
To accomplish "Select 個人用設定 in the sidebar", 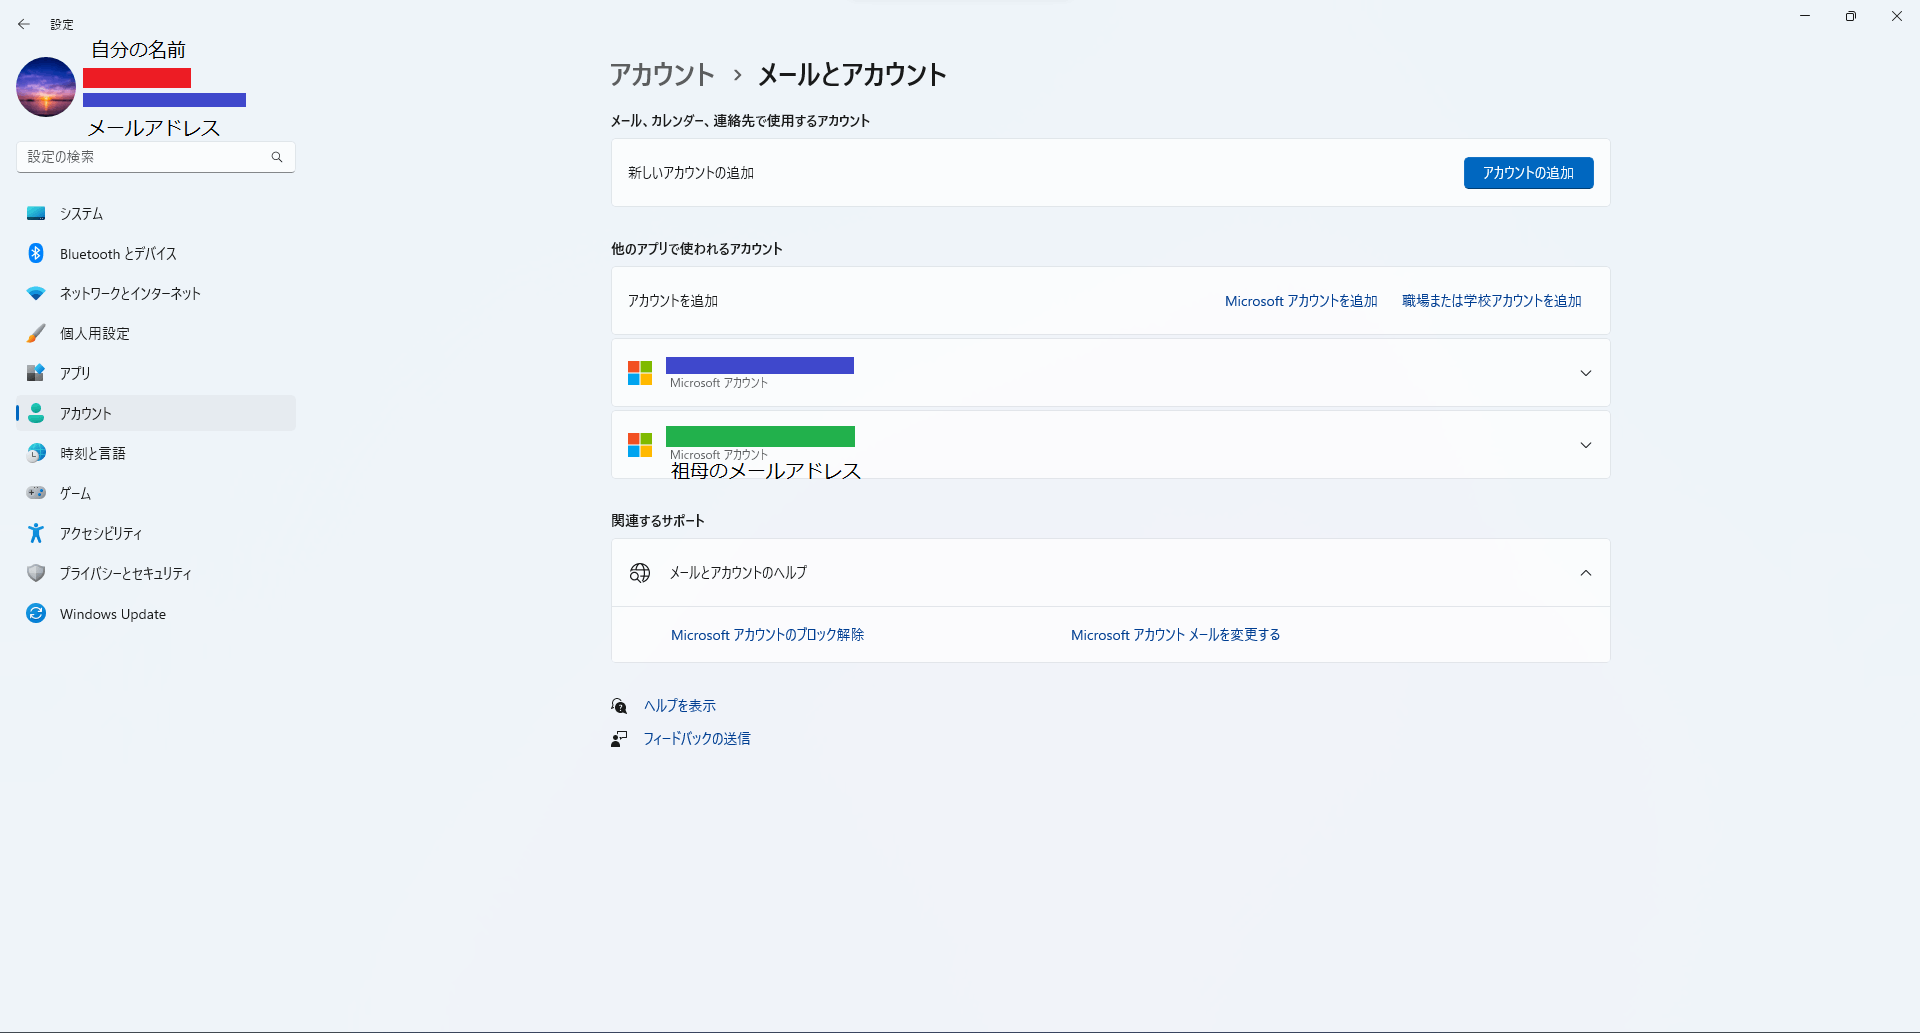I will point(156,333).
